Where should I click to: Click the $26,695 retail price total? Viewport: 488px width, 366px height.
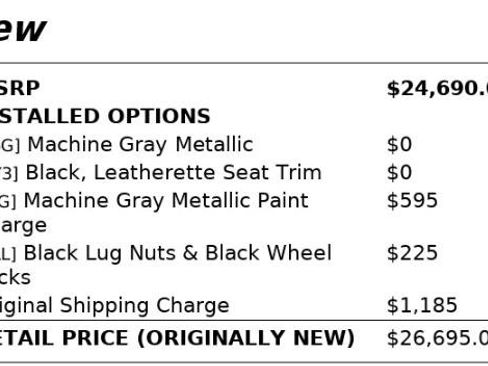[437, 339]
